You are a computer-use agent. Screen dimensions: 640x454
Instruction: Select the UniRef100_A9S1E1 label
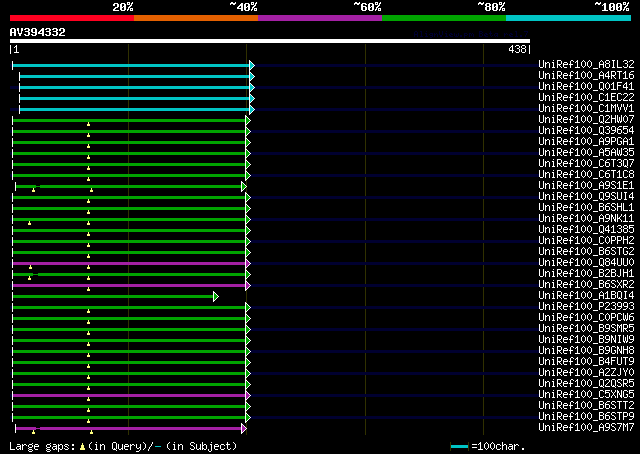(586, 185)
